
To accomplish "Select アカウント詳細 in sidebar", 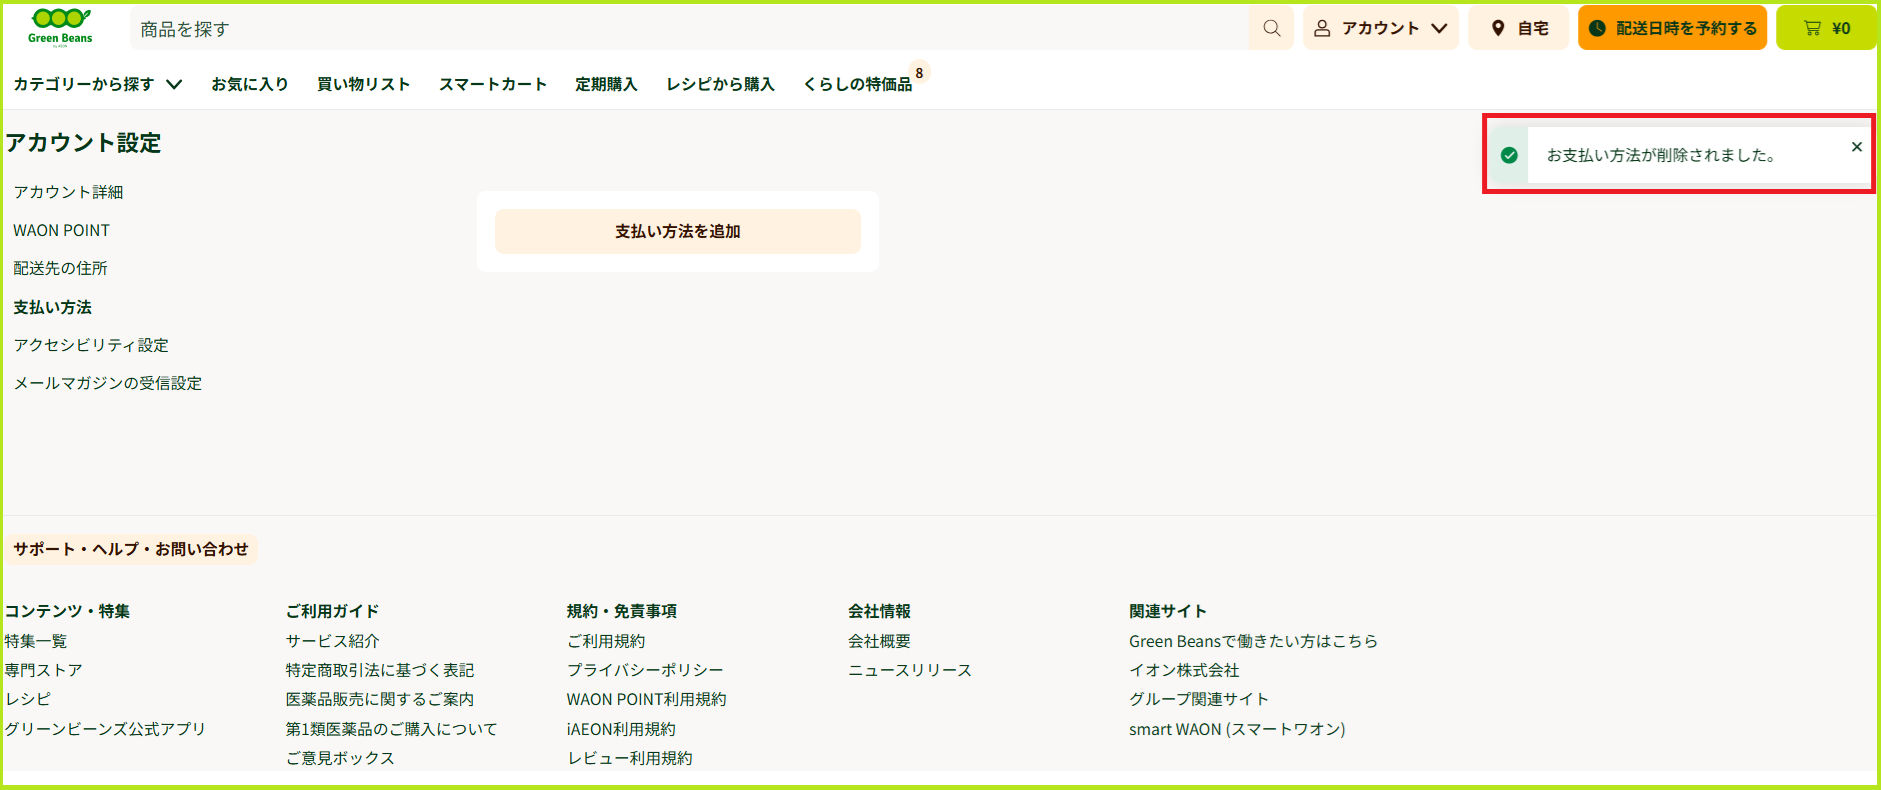I will click(x=69, y=192).
